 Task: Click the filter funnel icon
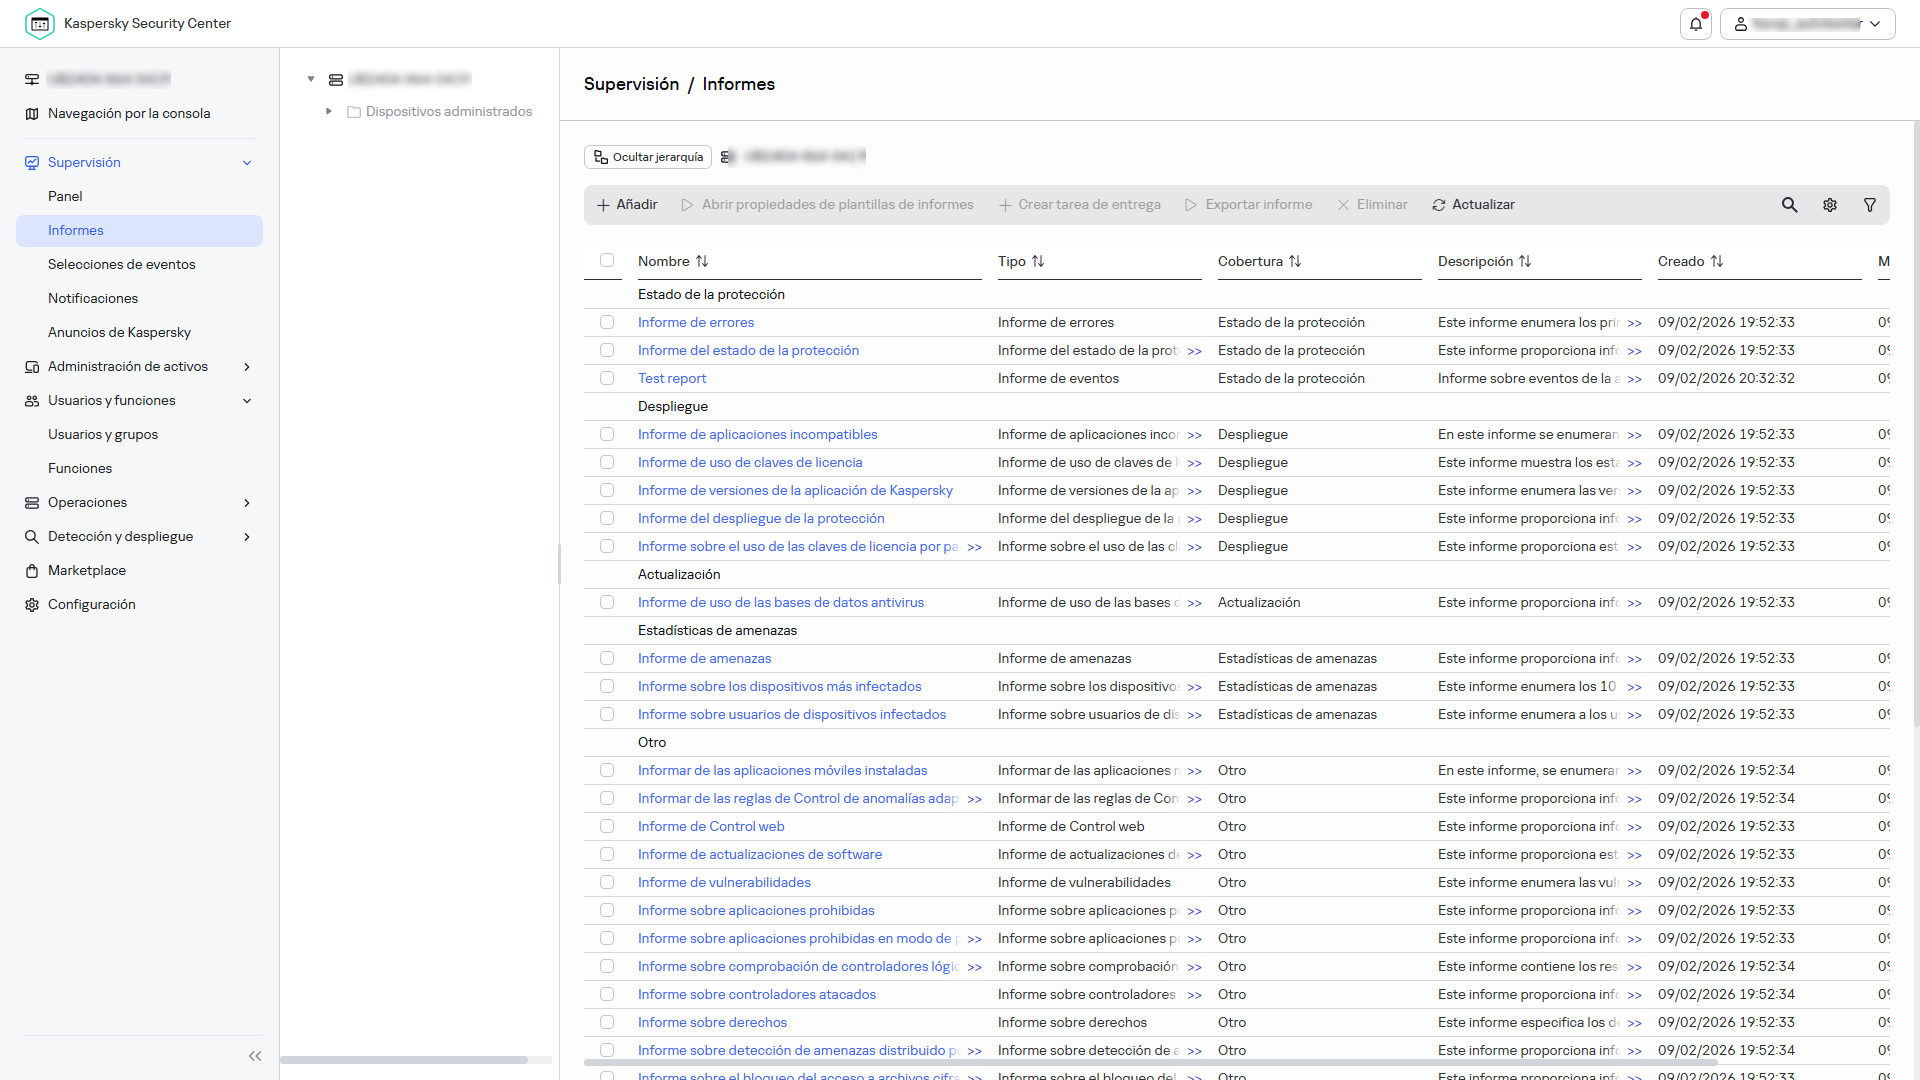[x=1869, y=205]
